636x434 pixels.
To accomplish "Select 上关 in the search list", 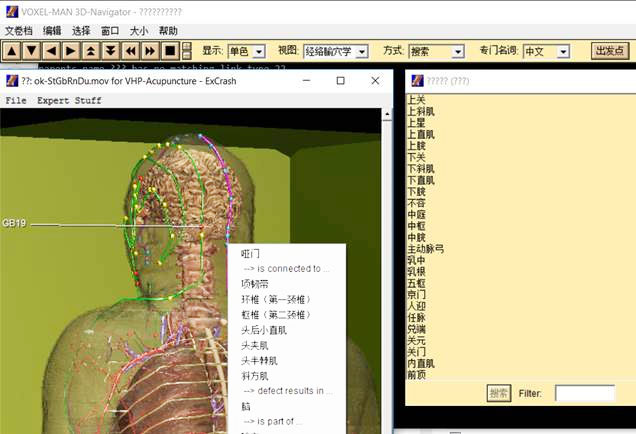I will (417, 100).
